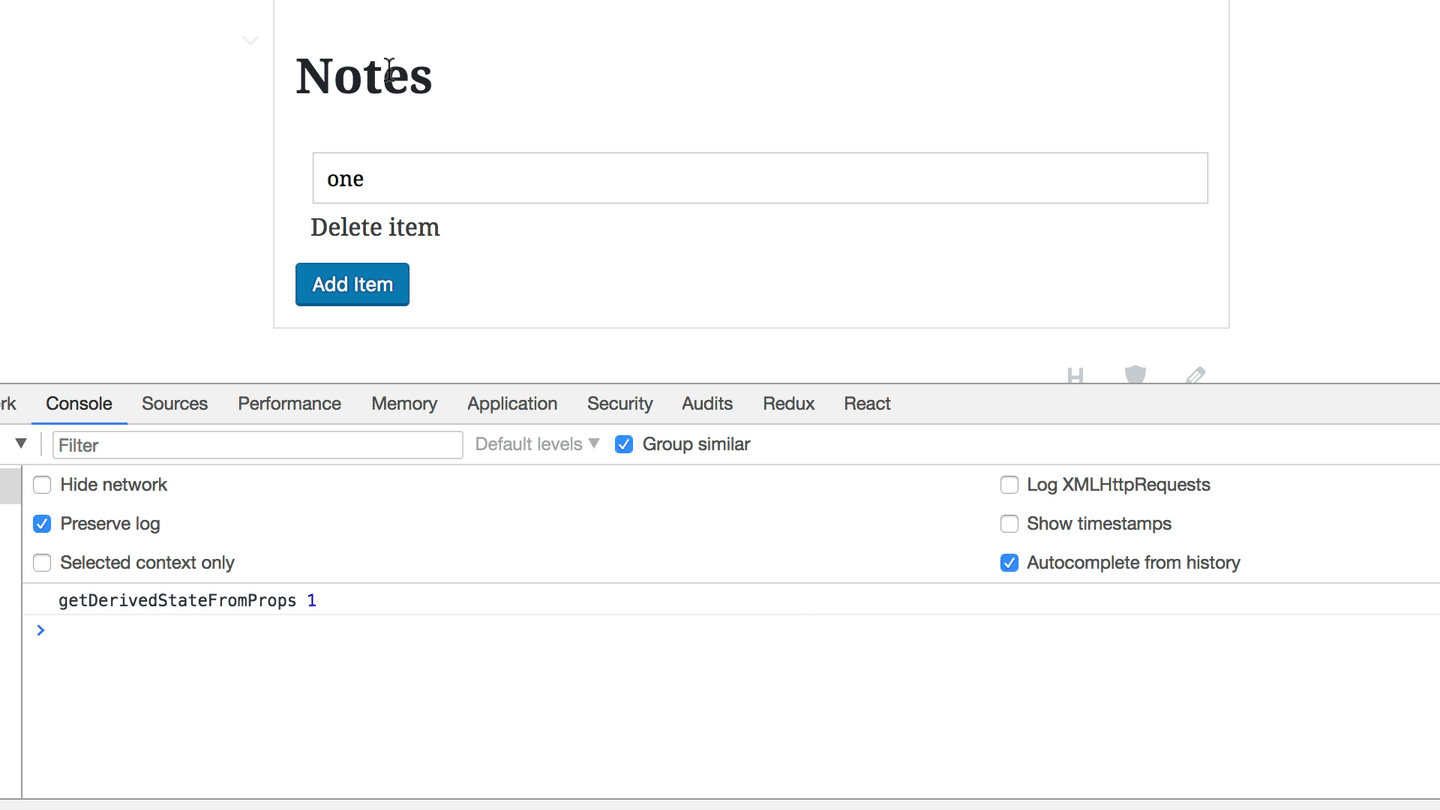Uncheck the Preserve log checkbox

(x=42, y=524)
